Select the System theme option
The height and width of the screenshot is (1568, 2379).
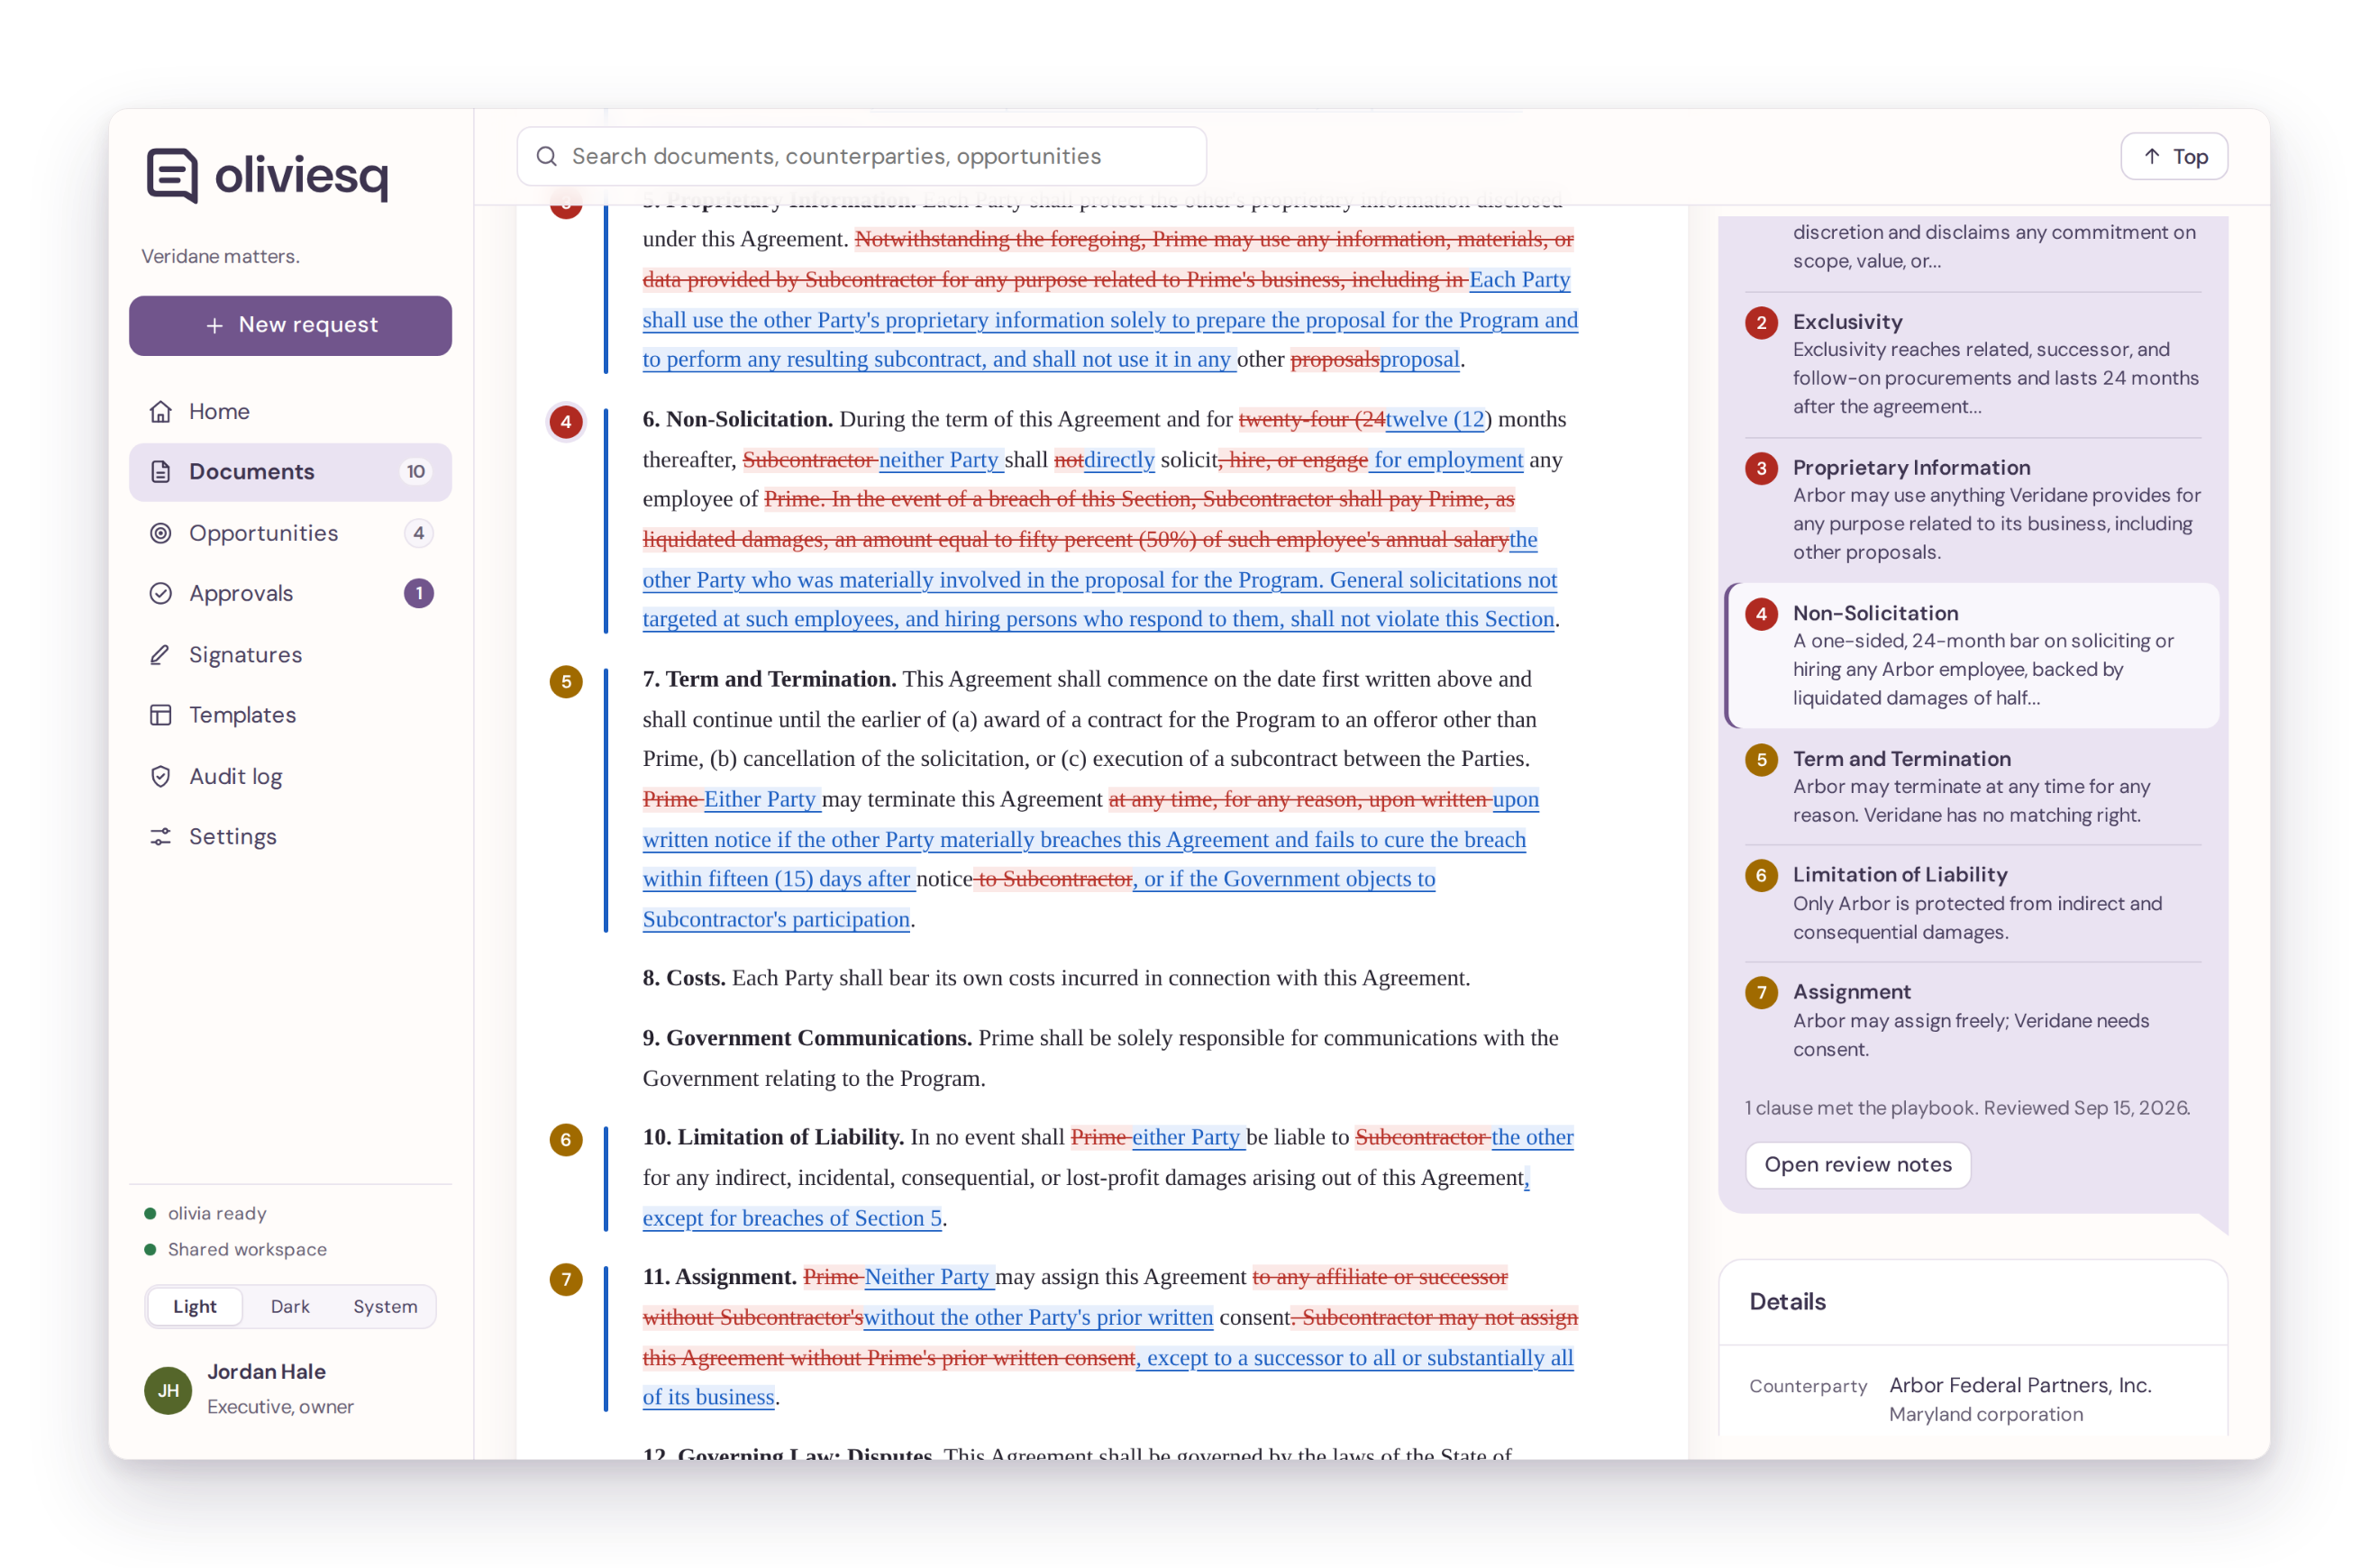pyautogui.click(x=385, y=1307)
